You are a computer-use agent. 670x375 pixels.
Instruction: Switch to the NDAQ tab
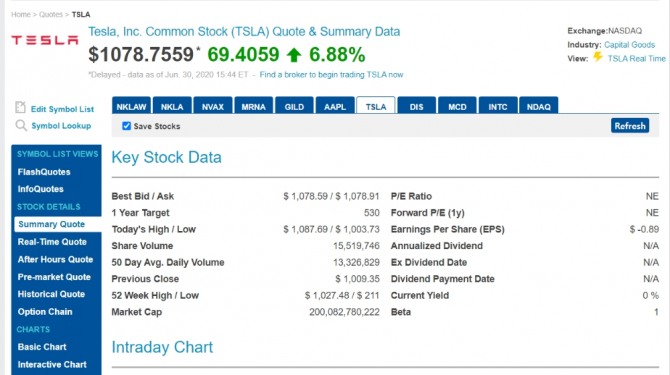point(538,105)
